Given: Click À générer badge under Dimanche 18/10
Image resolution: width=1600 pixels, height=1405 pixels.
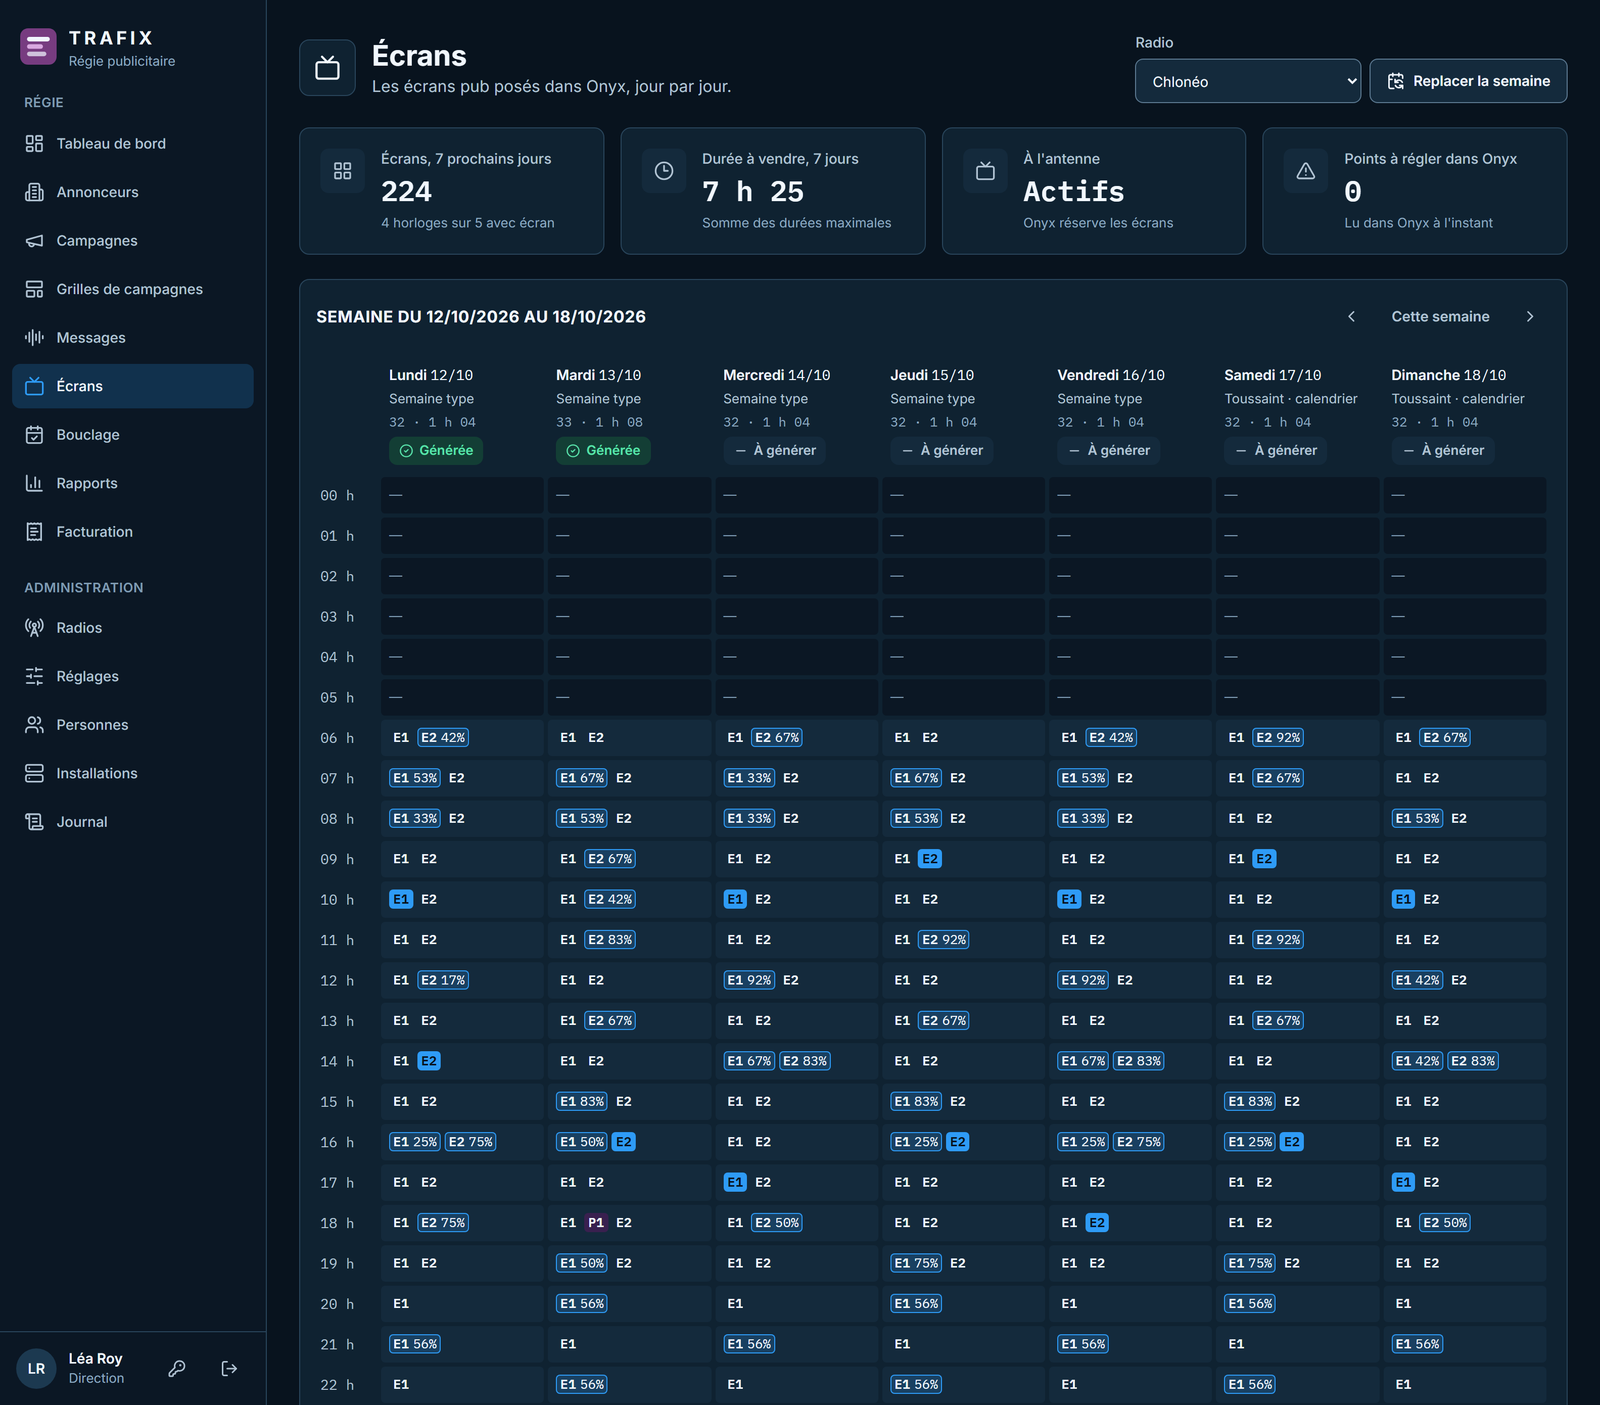Looking at the screenshot, I should [x=1444, y=450].
